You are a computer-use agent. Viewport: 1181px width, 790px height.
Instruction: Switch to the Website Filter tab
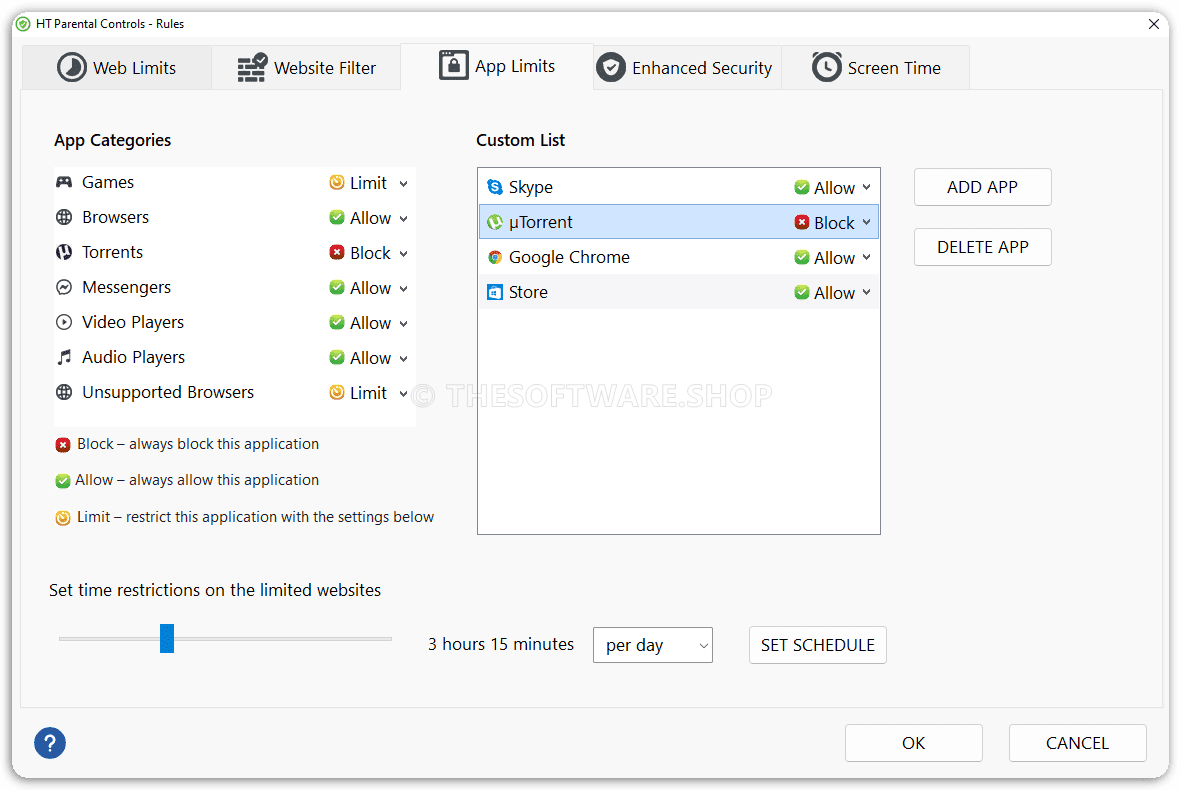tap(307, 68)
